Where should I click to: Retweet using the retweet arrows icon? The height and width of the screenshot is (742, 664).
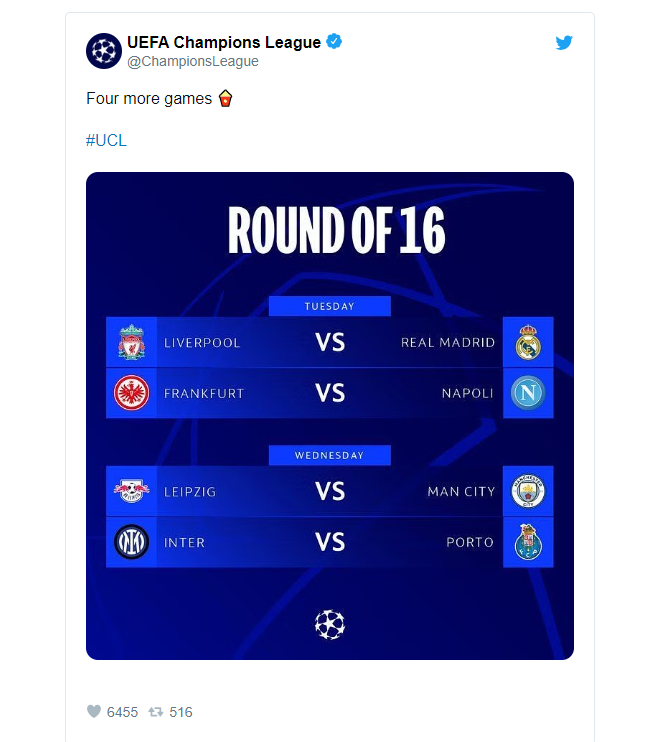156,712
